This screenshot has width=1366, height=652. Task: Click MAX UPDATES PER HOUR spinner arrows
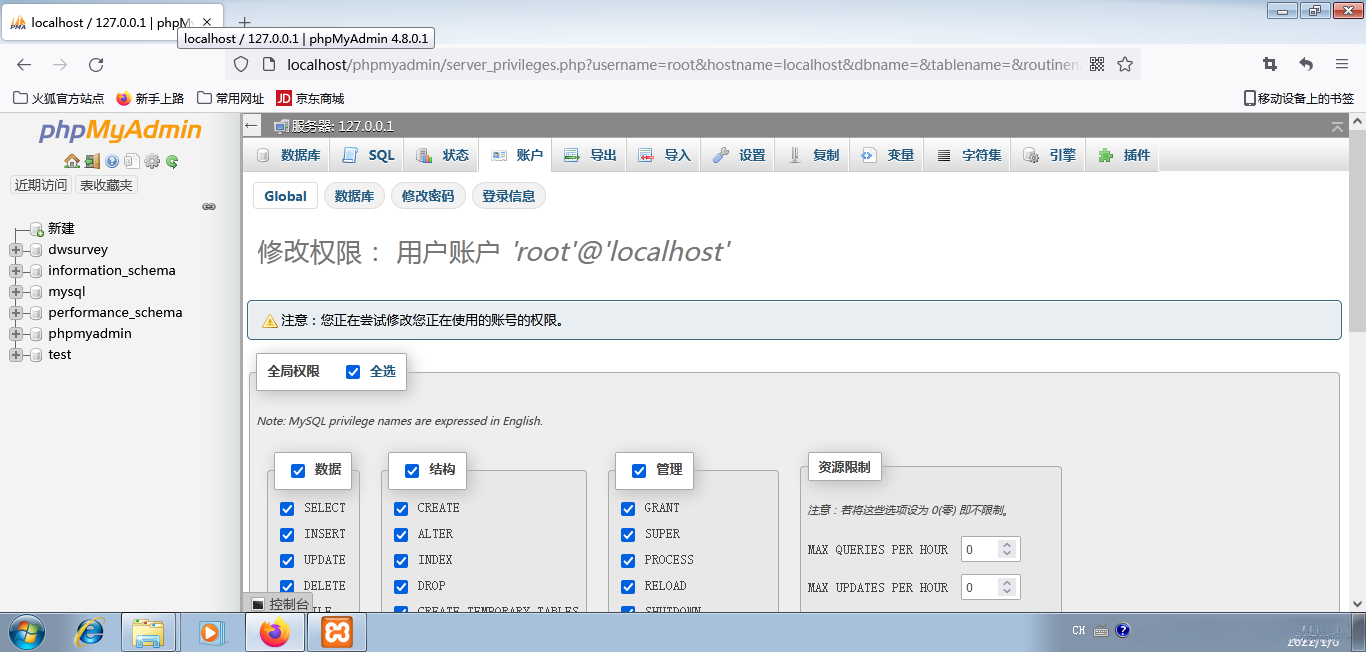tap(1007, 587)
